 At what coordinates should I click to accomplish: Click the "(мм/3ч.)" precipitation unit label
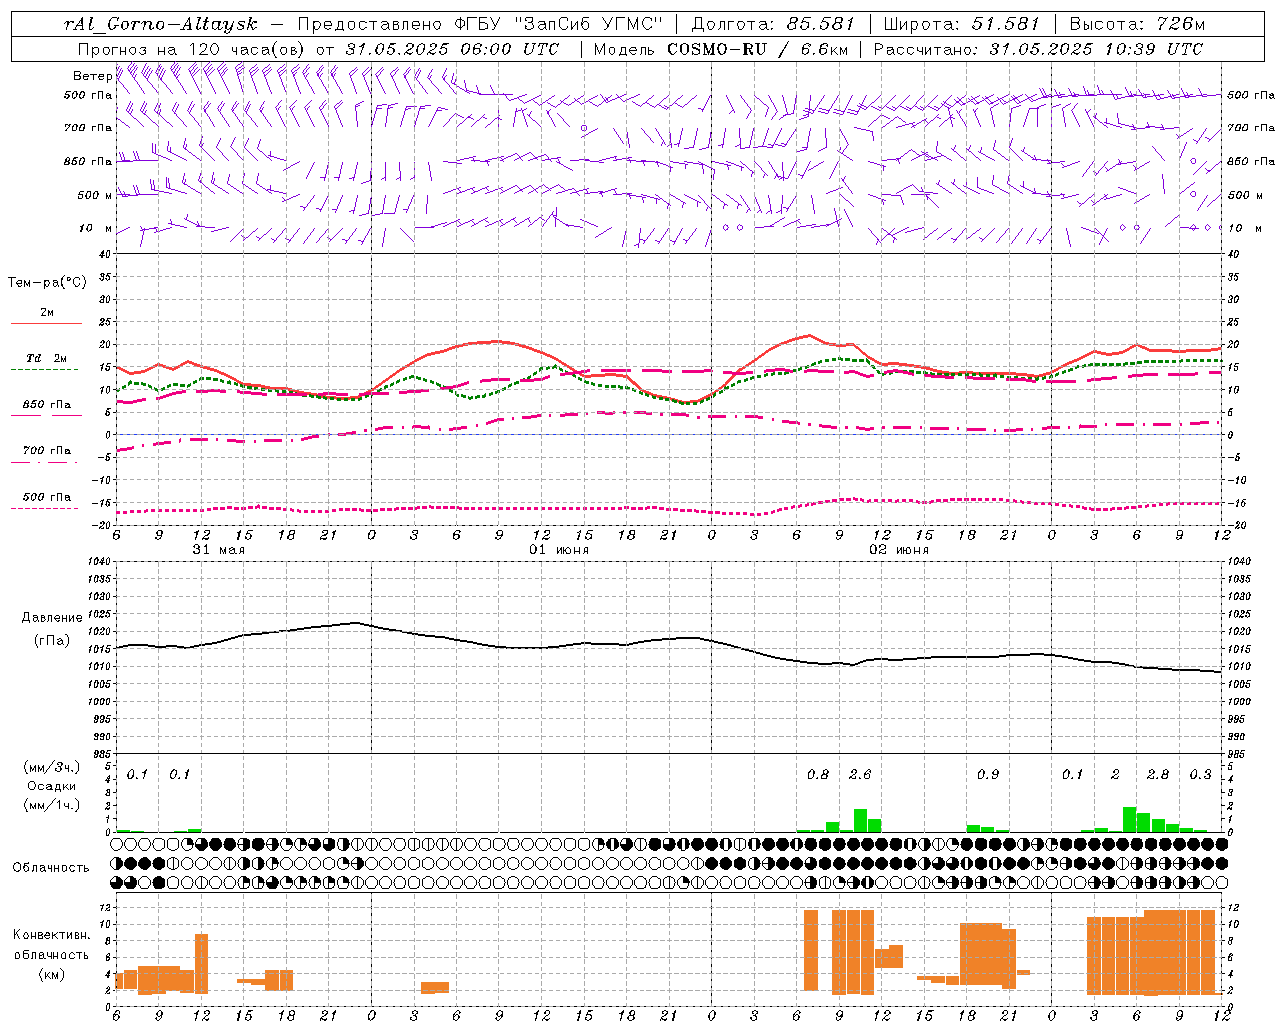click(52, 767)
